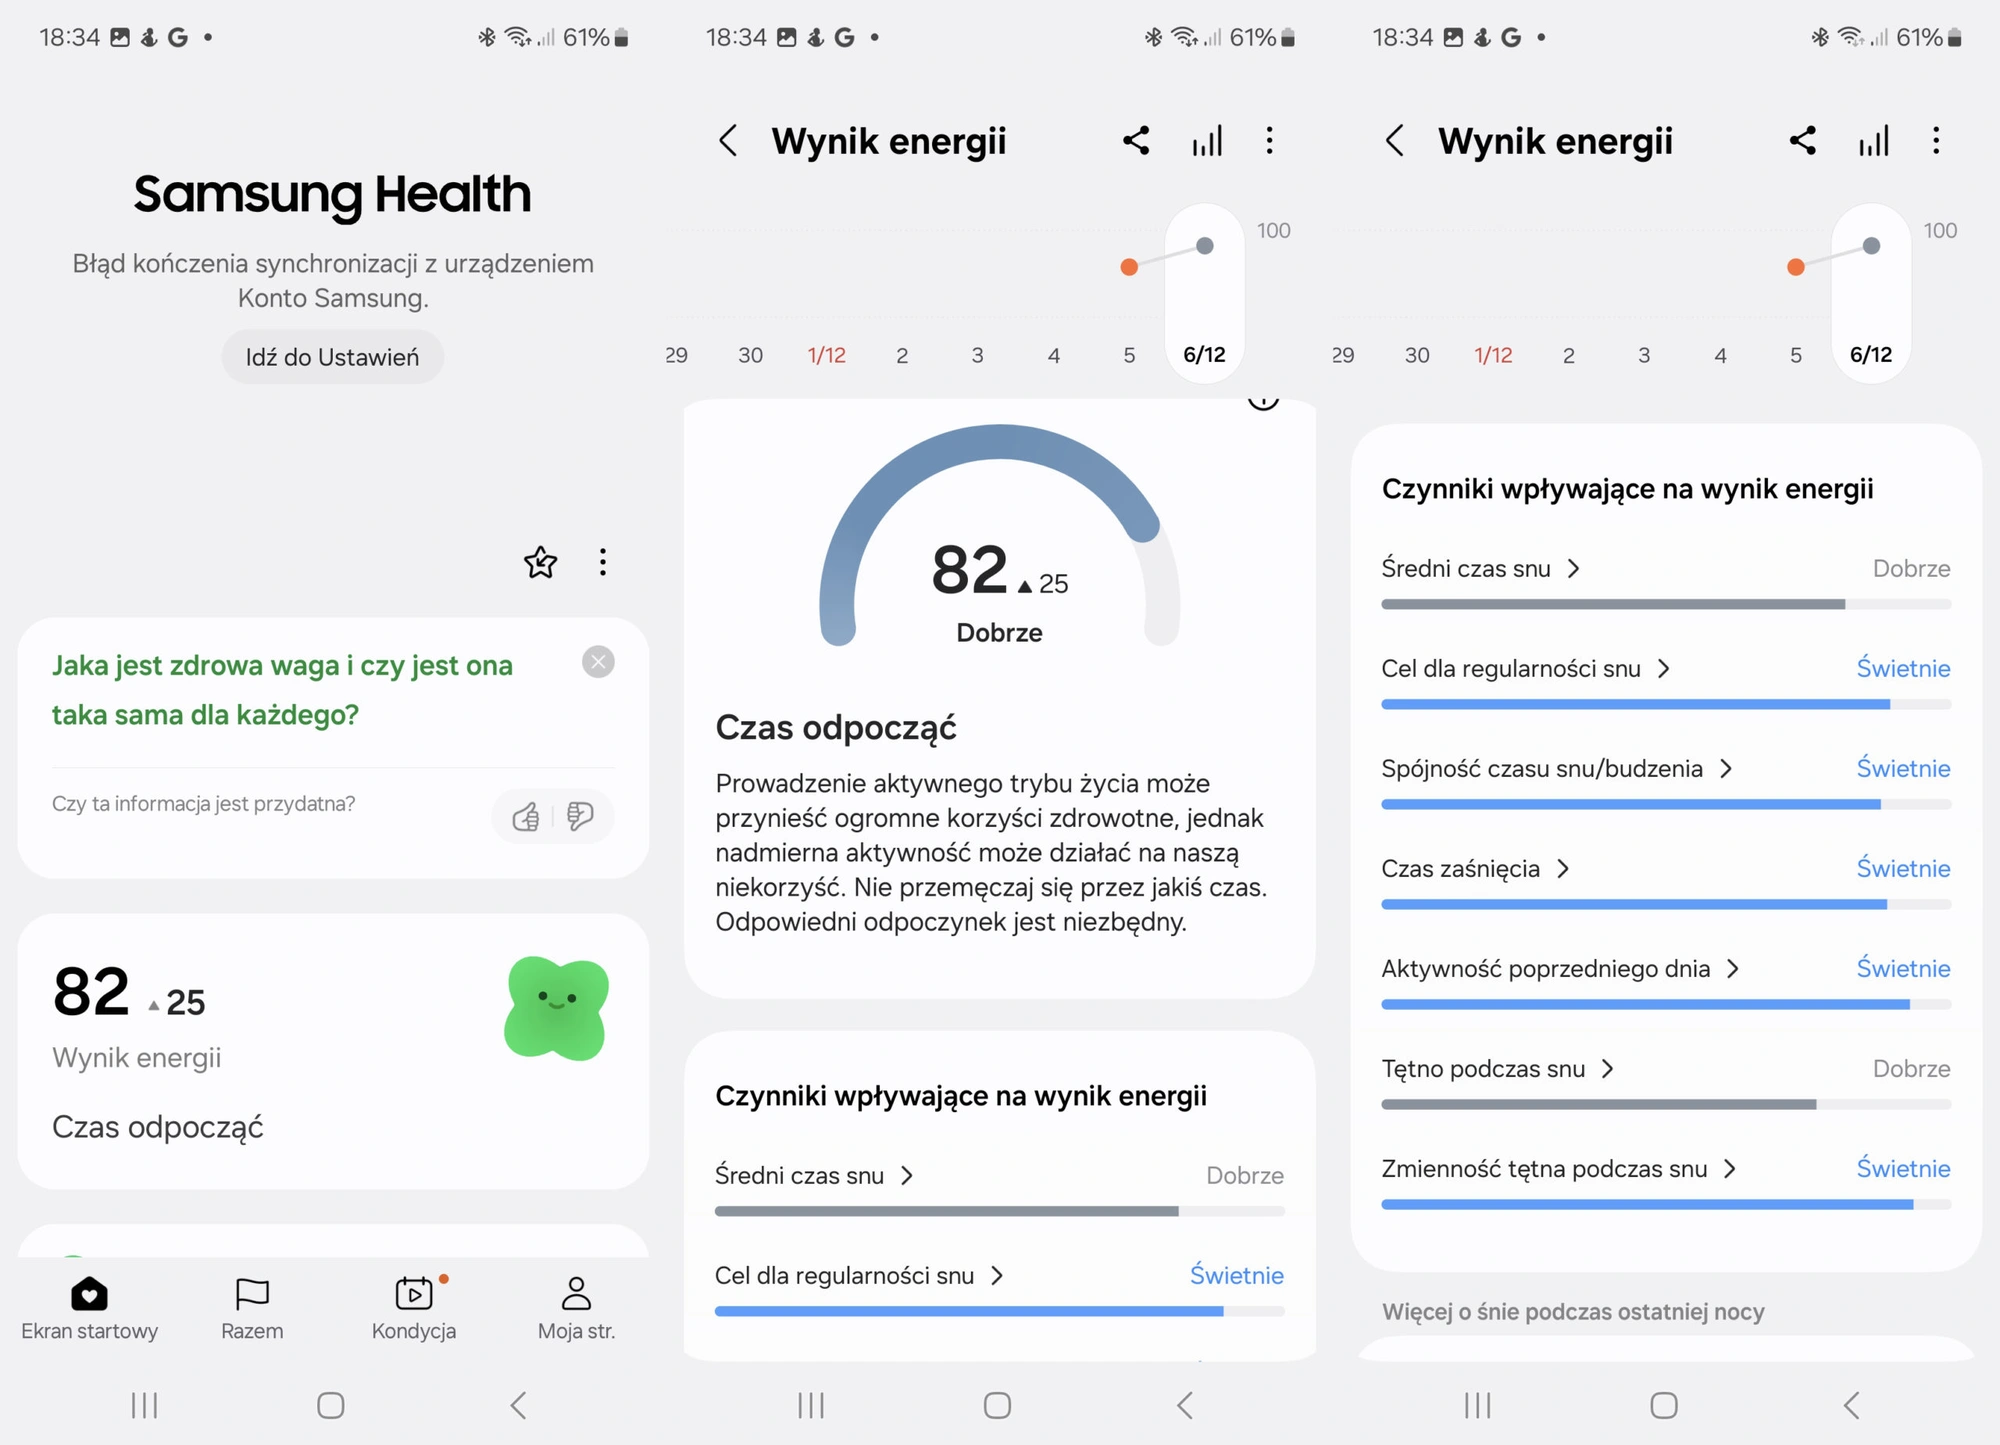Tap Android recents button on right phone
The image size is (2000, 1445).
pos(1478,1405)
